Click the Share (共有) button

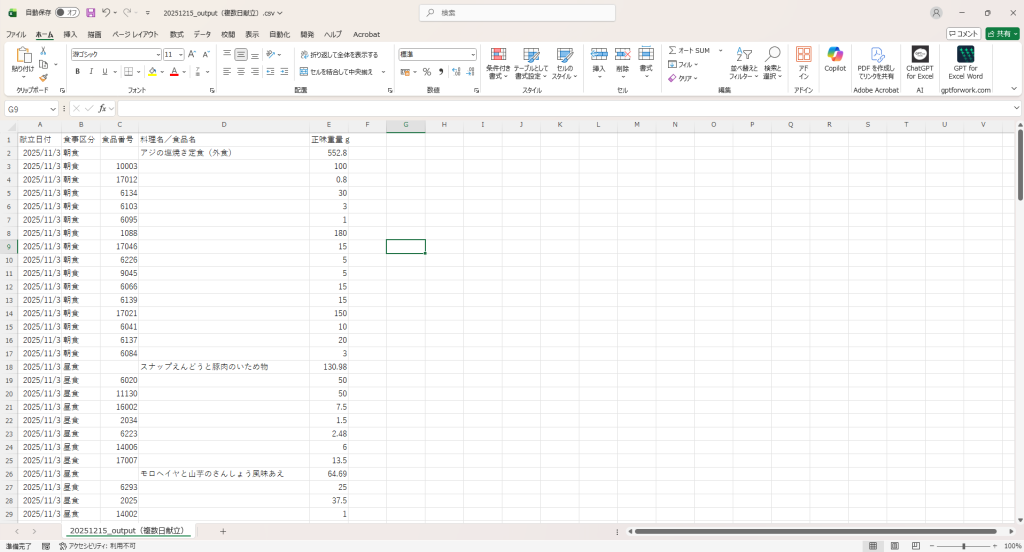coord(1001,34)
